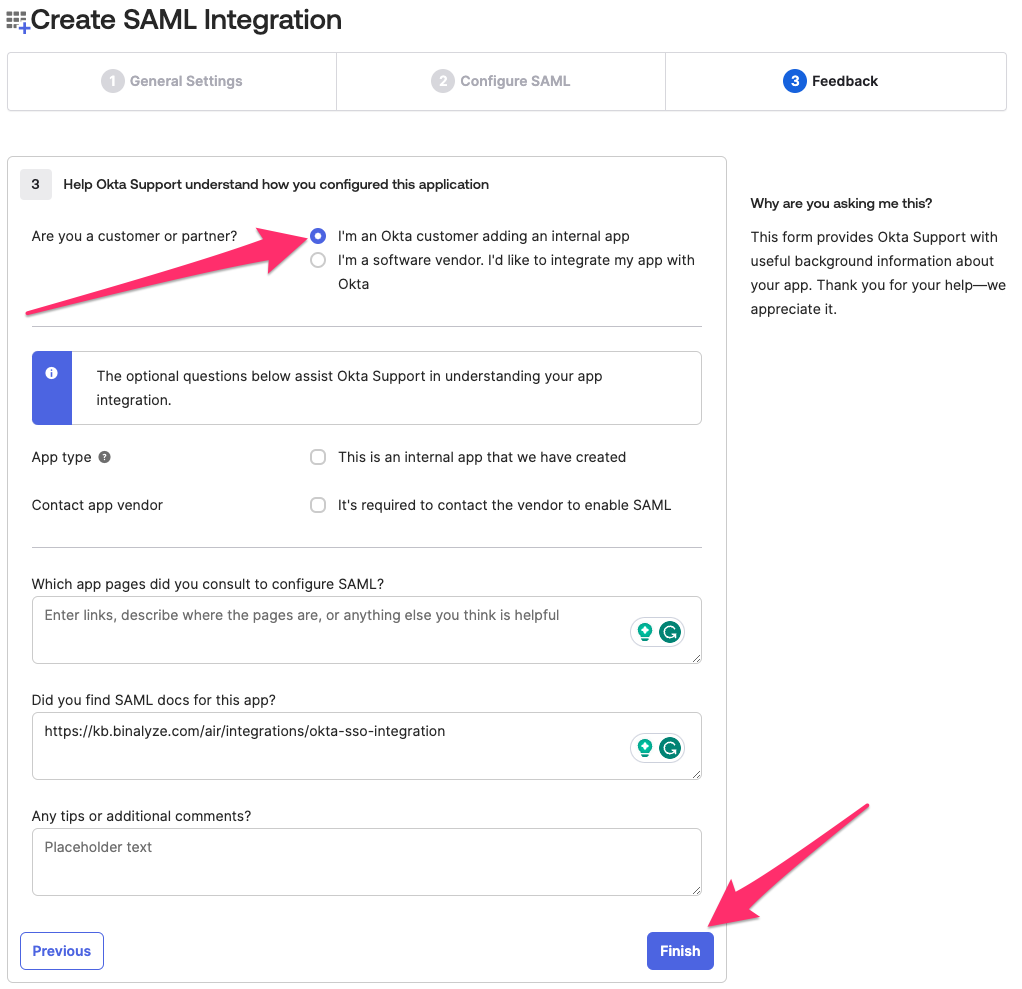The height and width of the screenshot is (989, 1022).
Task: Click the tips or additional comments box
Action: [366, 862]
